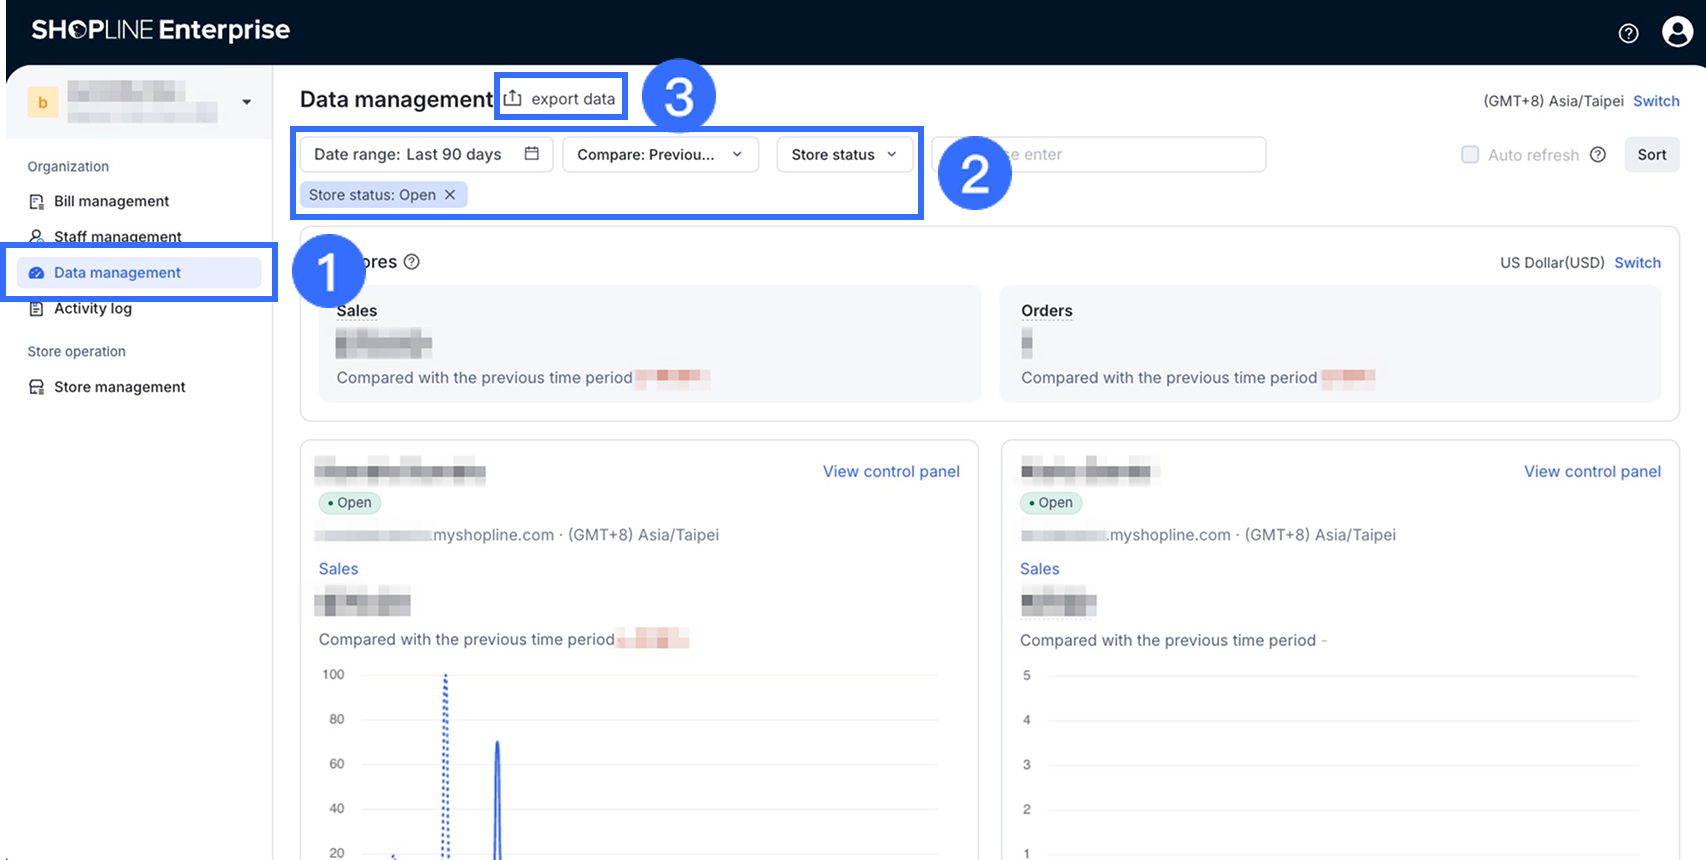
Task: Switch the timezone from Asia/Taipei
Action: pos(1656,101)
